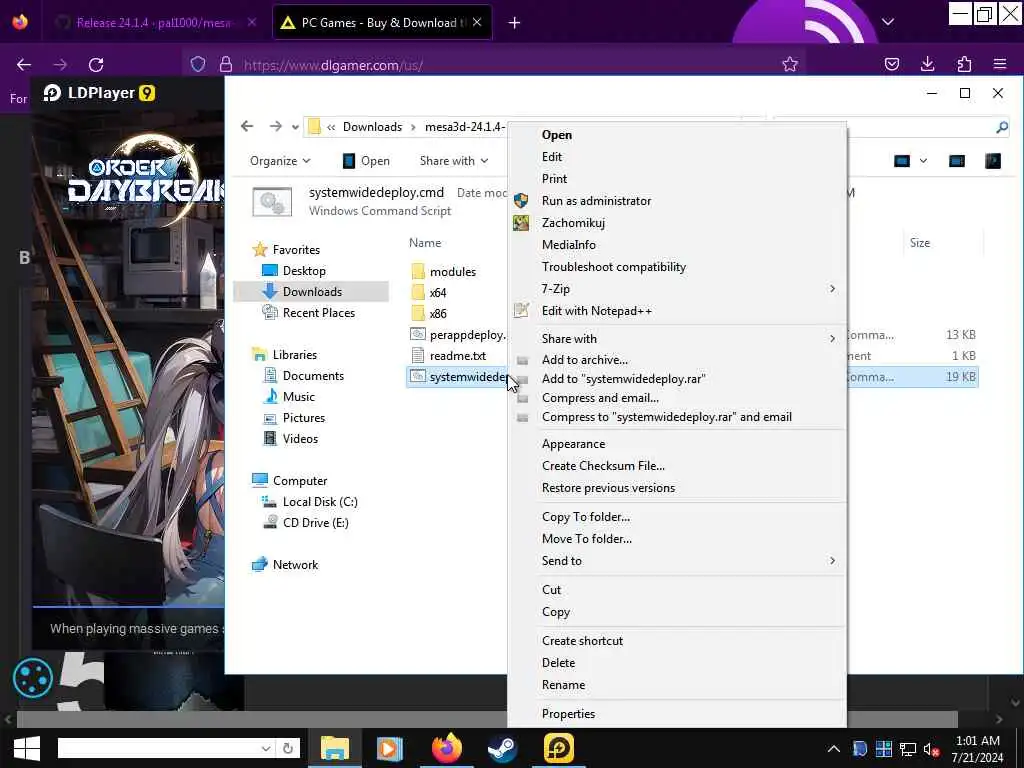Click the Windows Start button
This screenshot has width=1024, height=768.
pyautogui.click(x=26, y=748)
